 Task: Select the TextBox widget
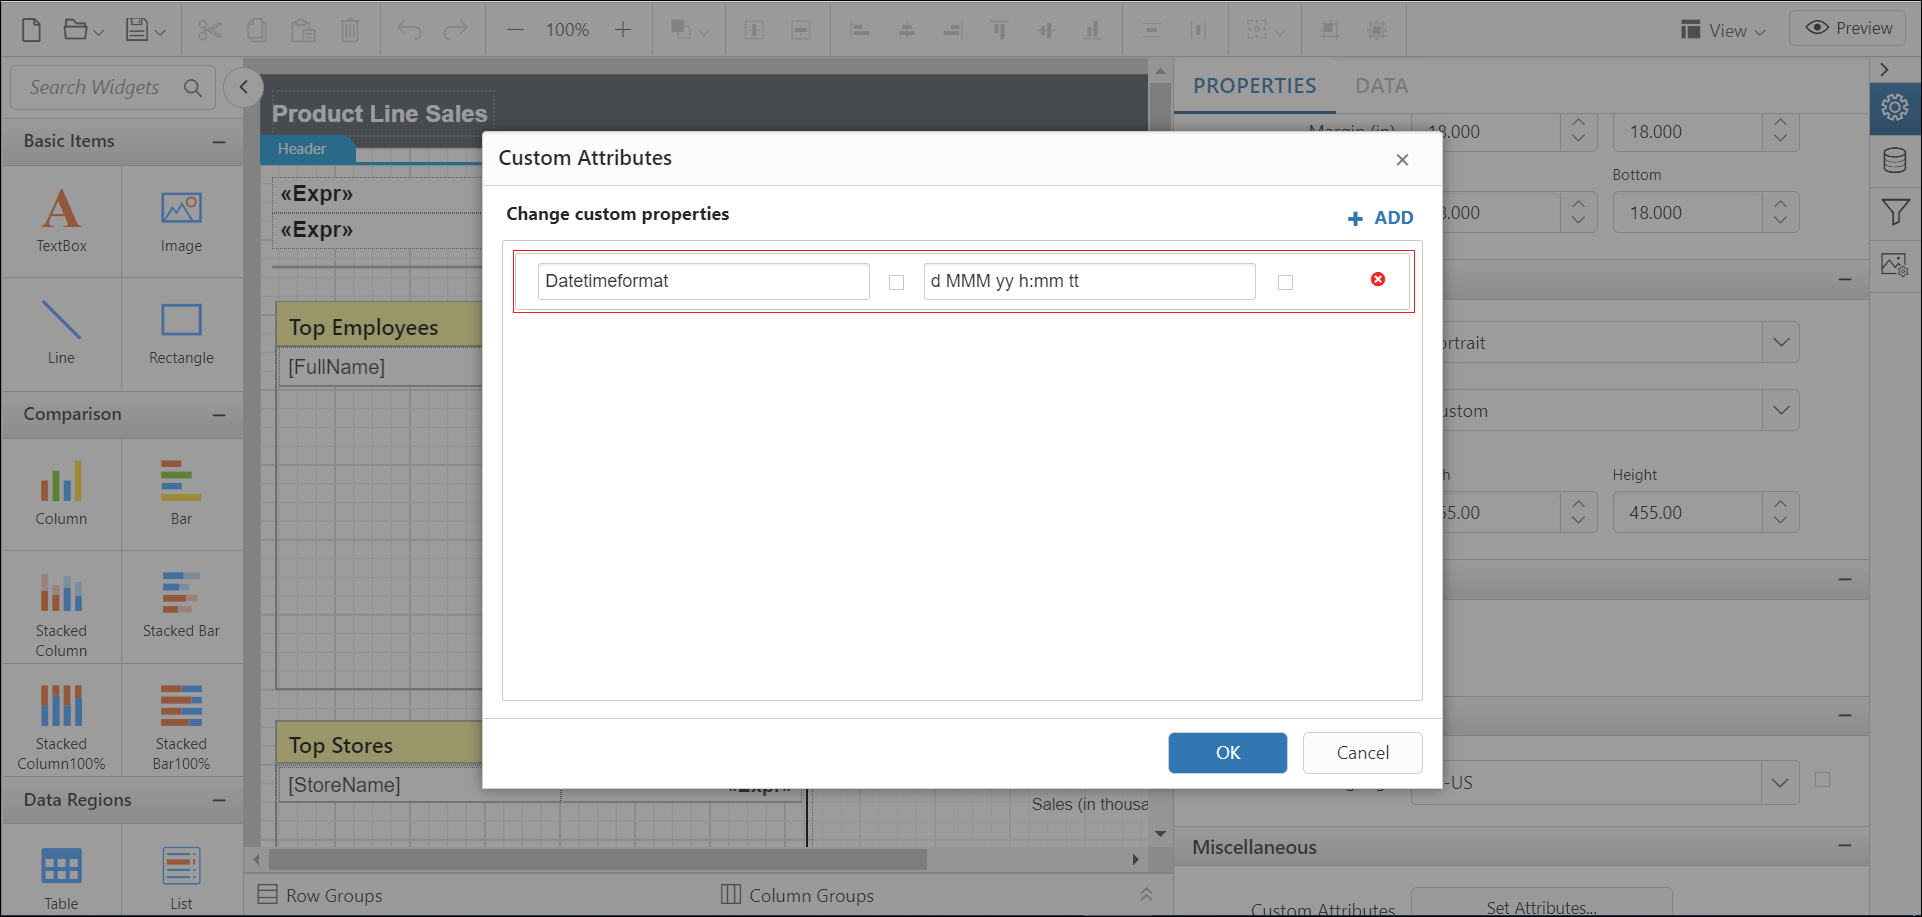click(x=61, y=221)
